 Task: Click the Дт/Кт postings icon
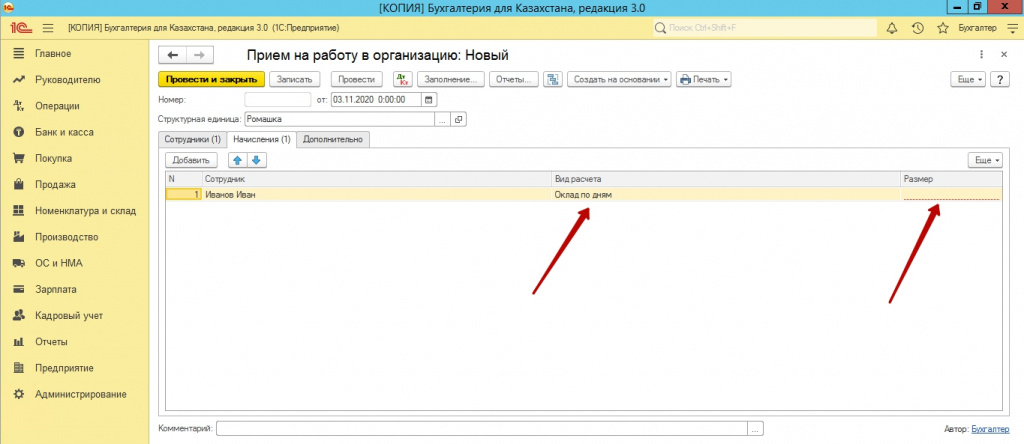click(x=403, y=80)
